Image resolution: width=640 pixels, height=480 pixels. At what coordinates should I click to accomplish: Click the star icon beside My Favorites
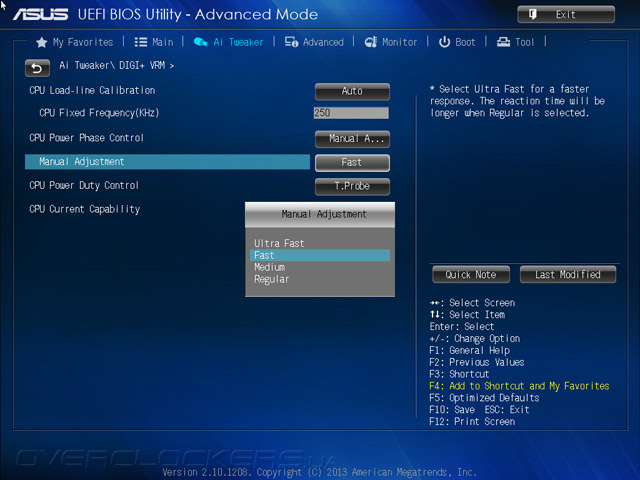click(x=42, y=42)
